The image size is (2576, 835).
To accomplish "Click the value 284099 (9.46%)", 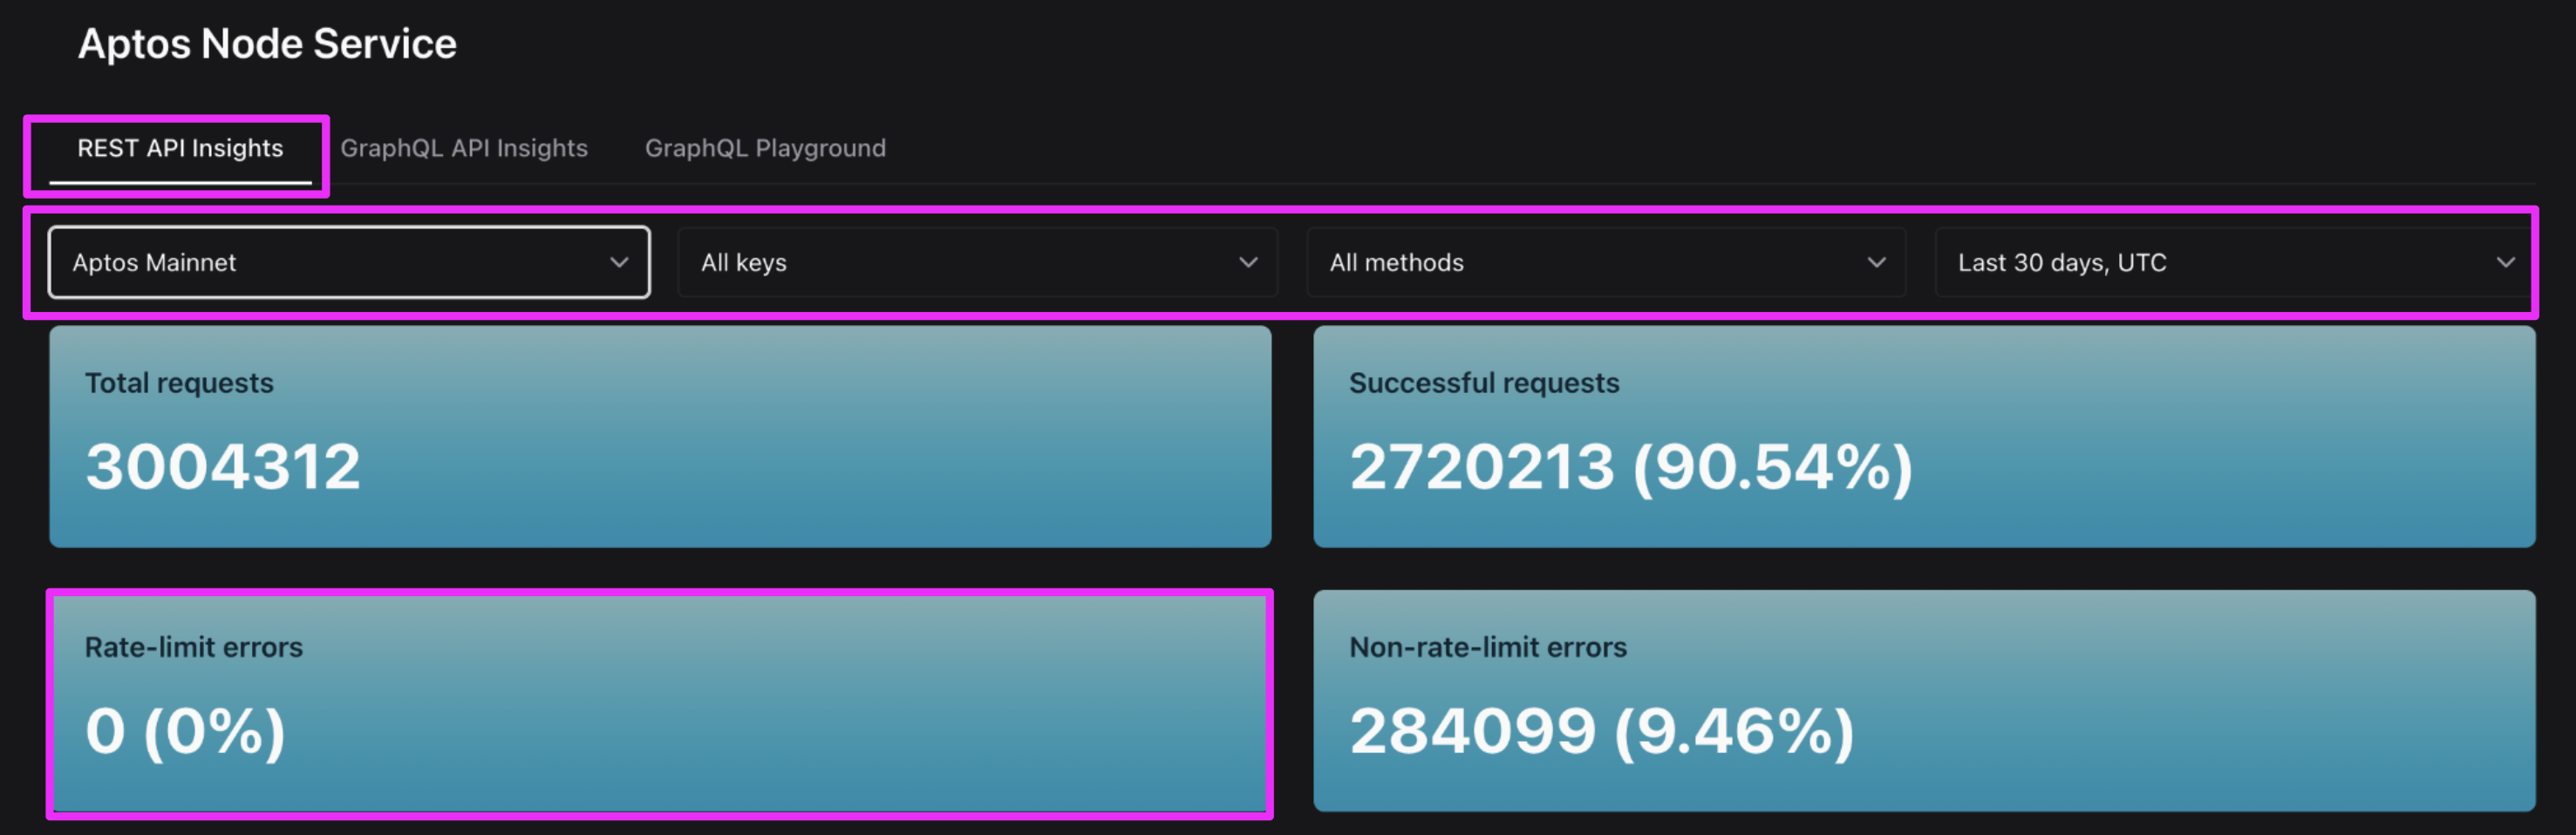I will coord(1602,731).
